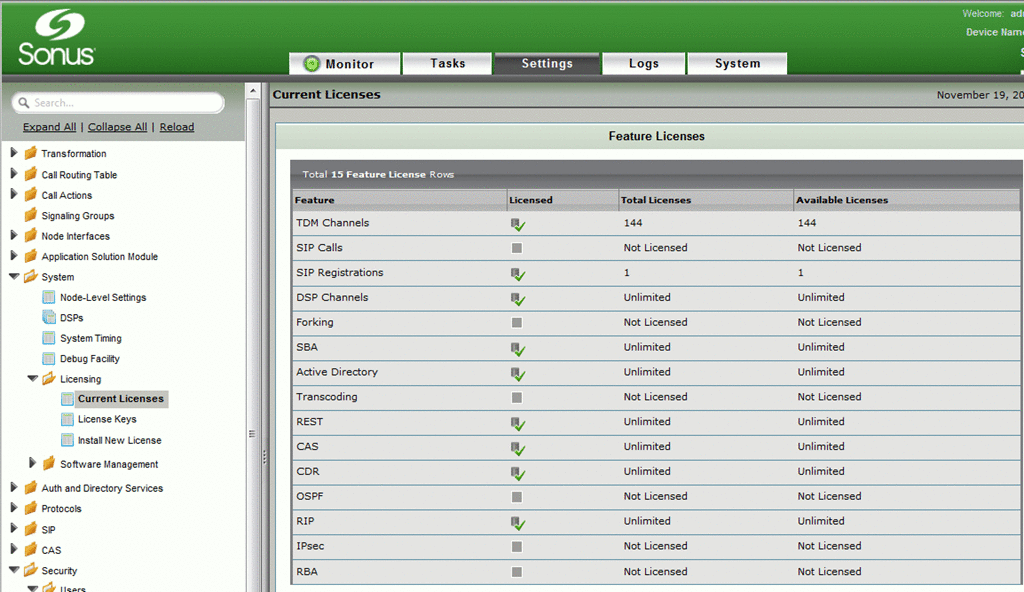This screenshot has height=592, width=1024.
Task: Click the System Timing page icon
Action: [49, 338]
